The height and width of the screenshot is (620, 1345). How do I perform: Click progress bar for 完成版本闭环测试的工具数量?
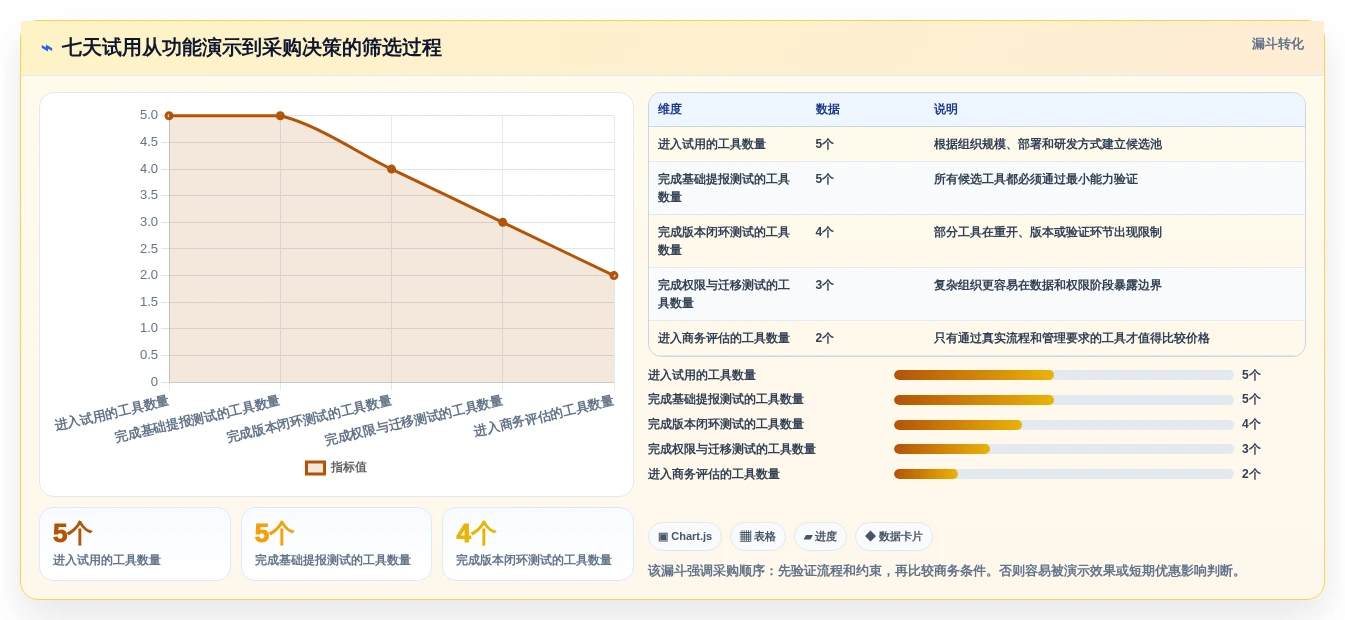click(x=1064, y=425)
